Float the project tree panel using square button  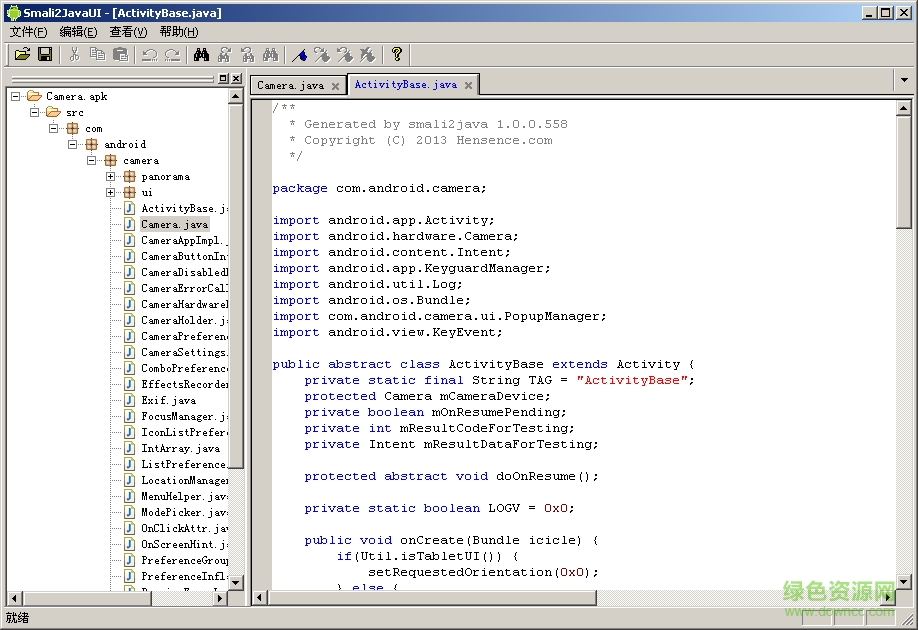223,78
